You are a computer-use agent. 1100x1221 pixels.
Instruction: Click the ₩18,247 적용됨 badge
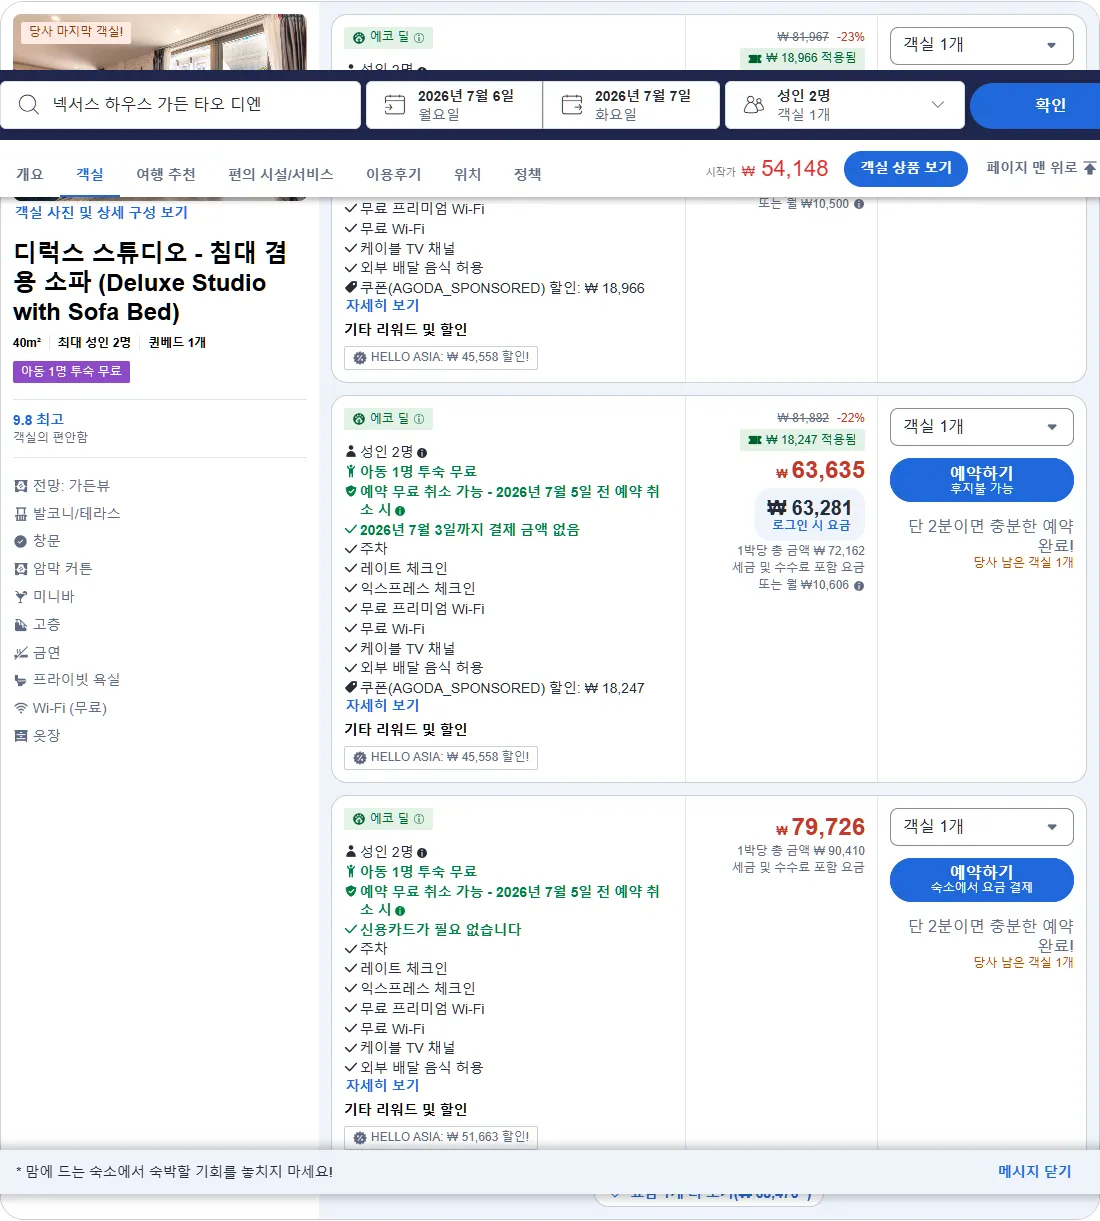802,439
